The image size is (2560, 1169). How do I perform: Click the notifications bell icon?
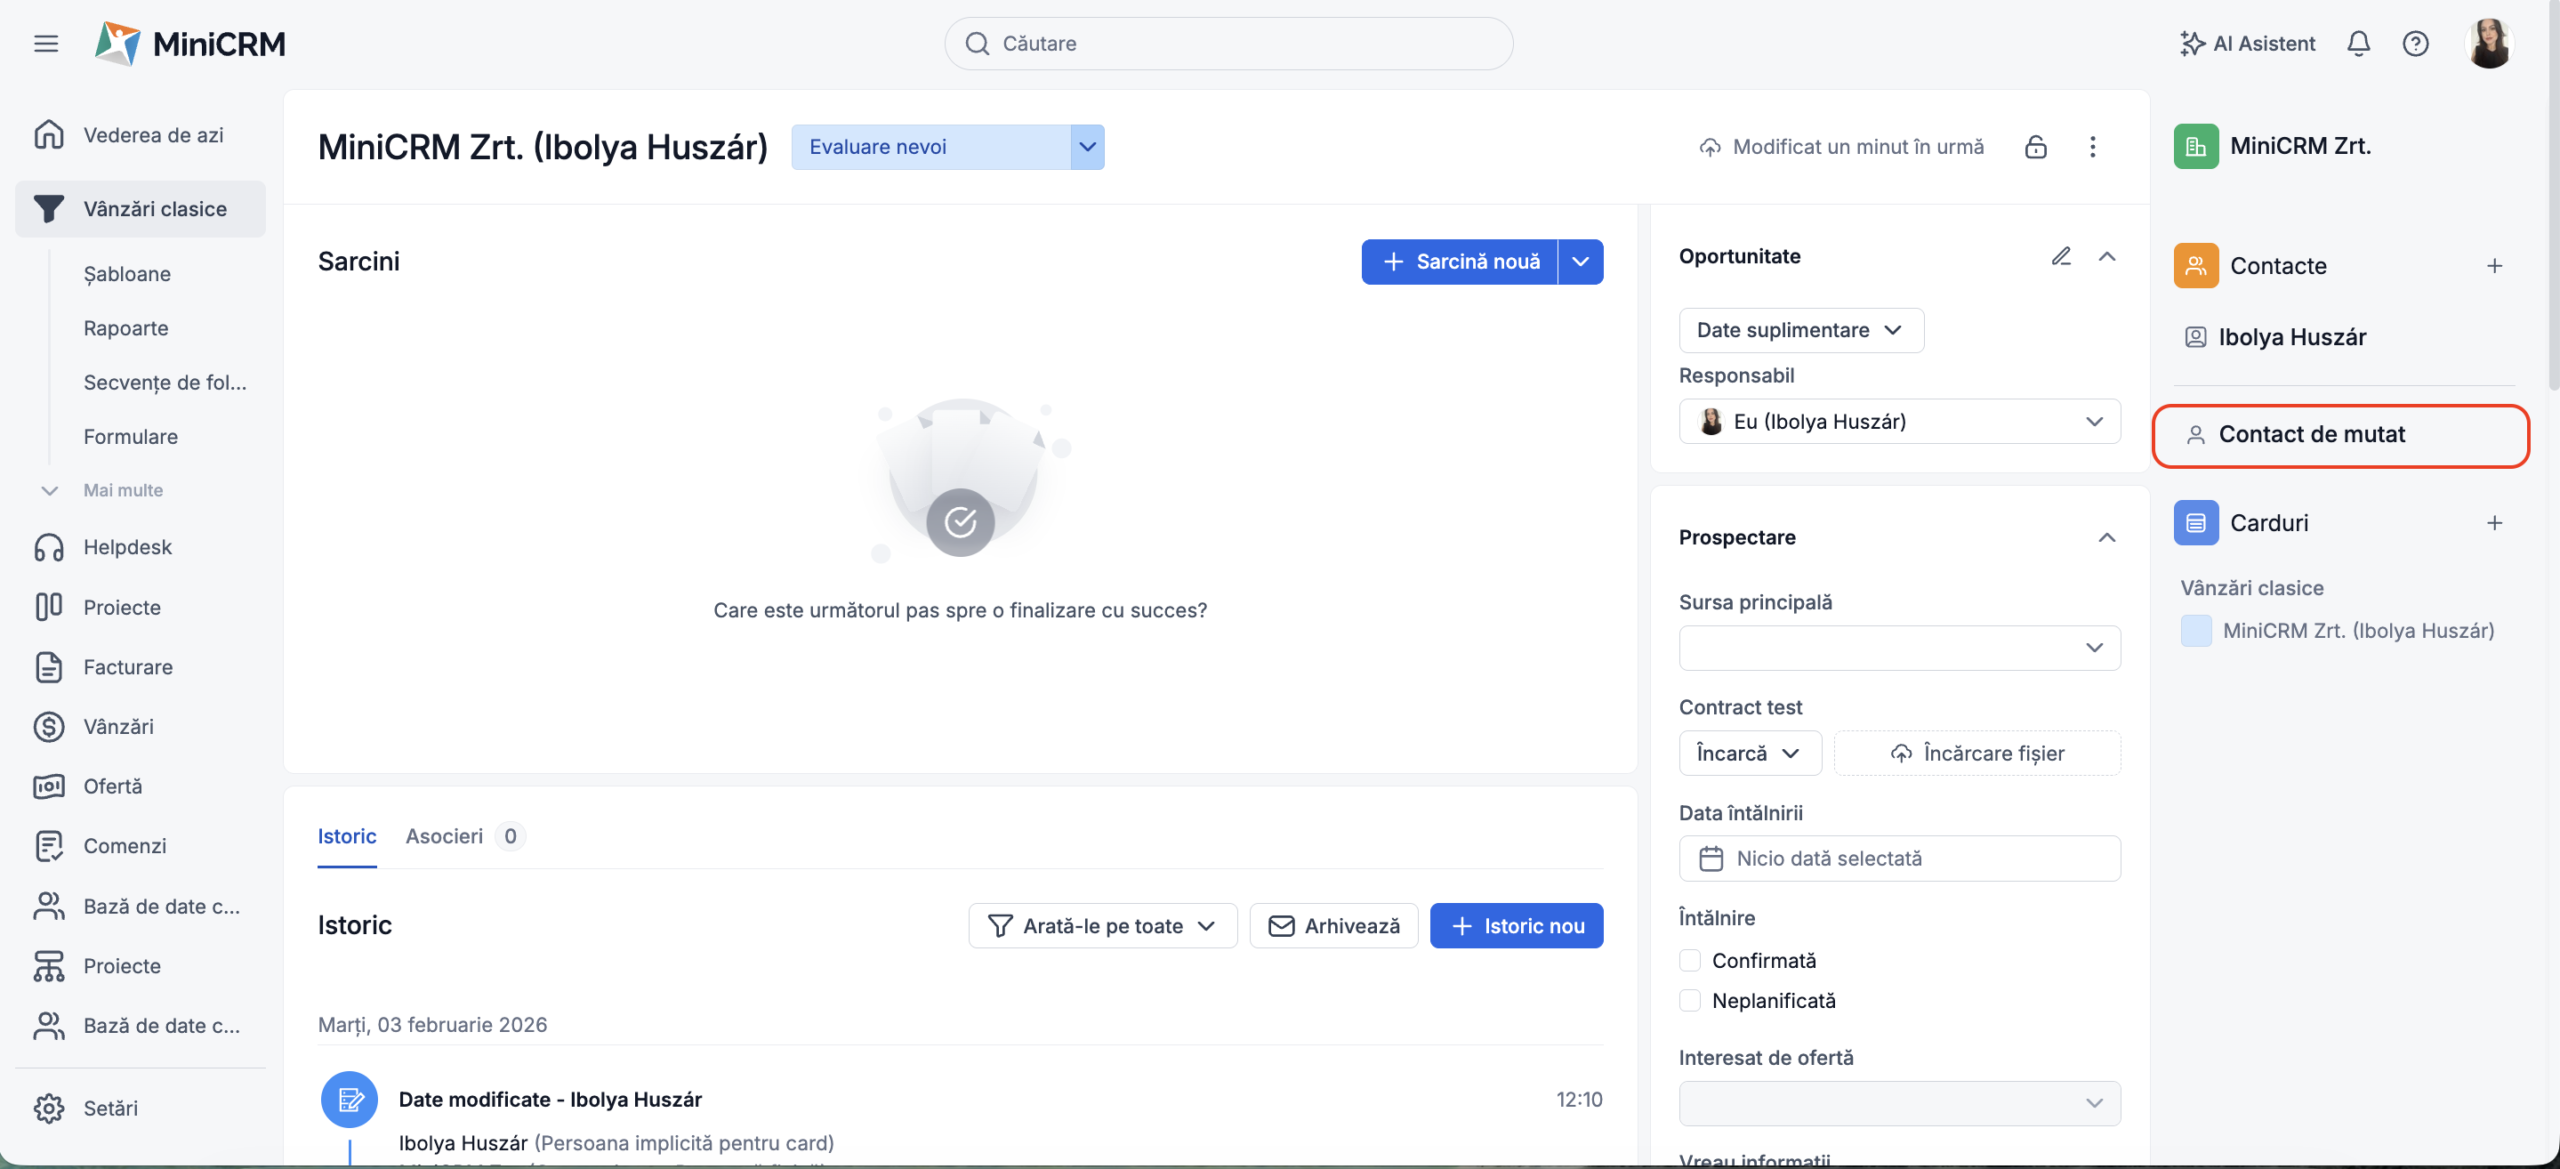point(2358,43)
